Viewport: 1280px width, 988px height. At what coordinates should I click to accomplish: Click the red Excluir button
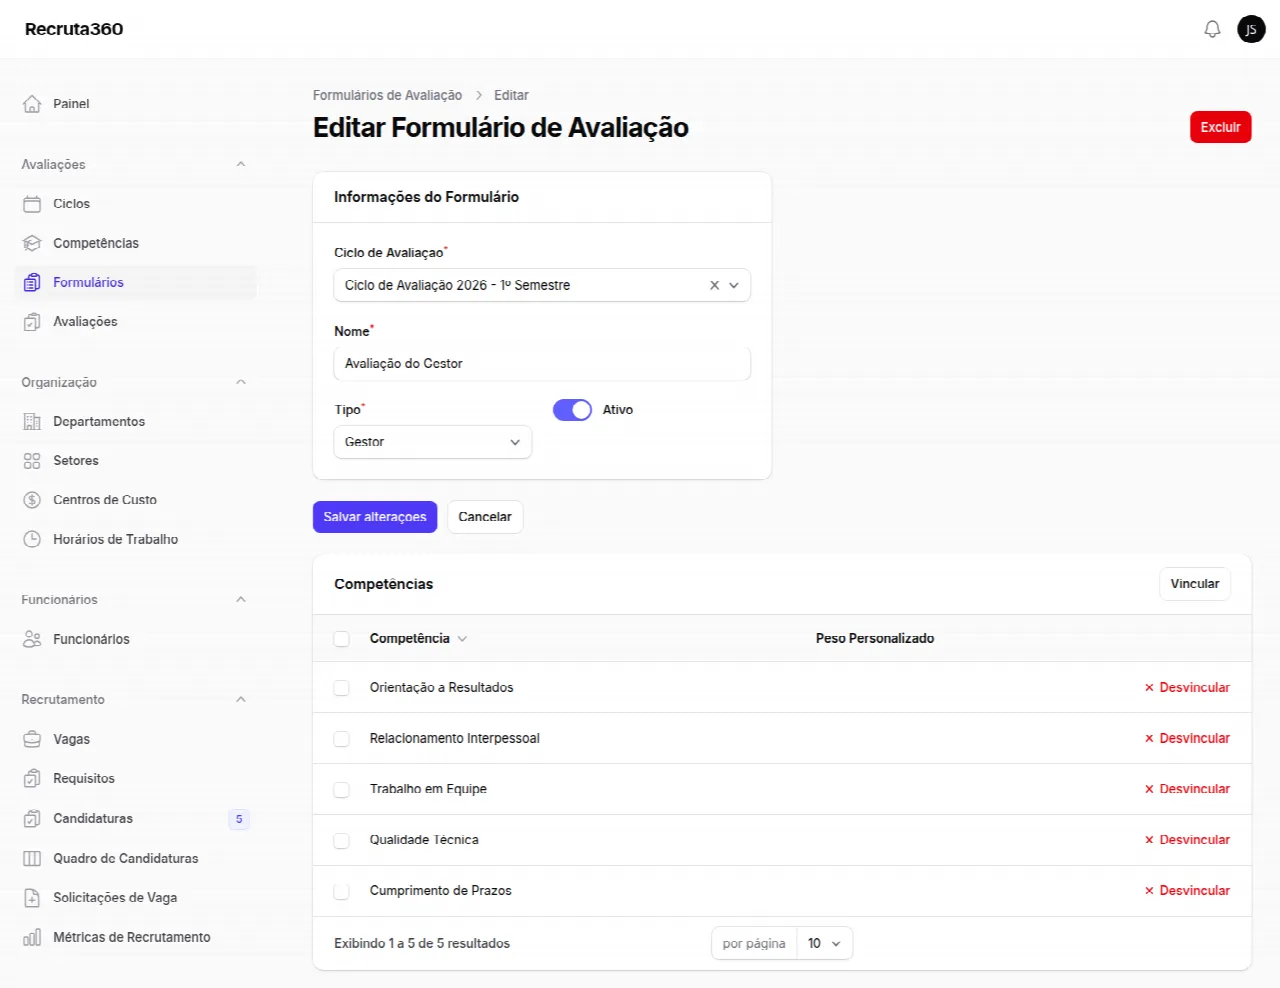[x=1220, y=127]
